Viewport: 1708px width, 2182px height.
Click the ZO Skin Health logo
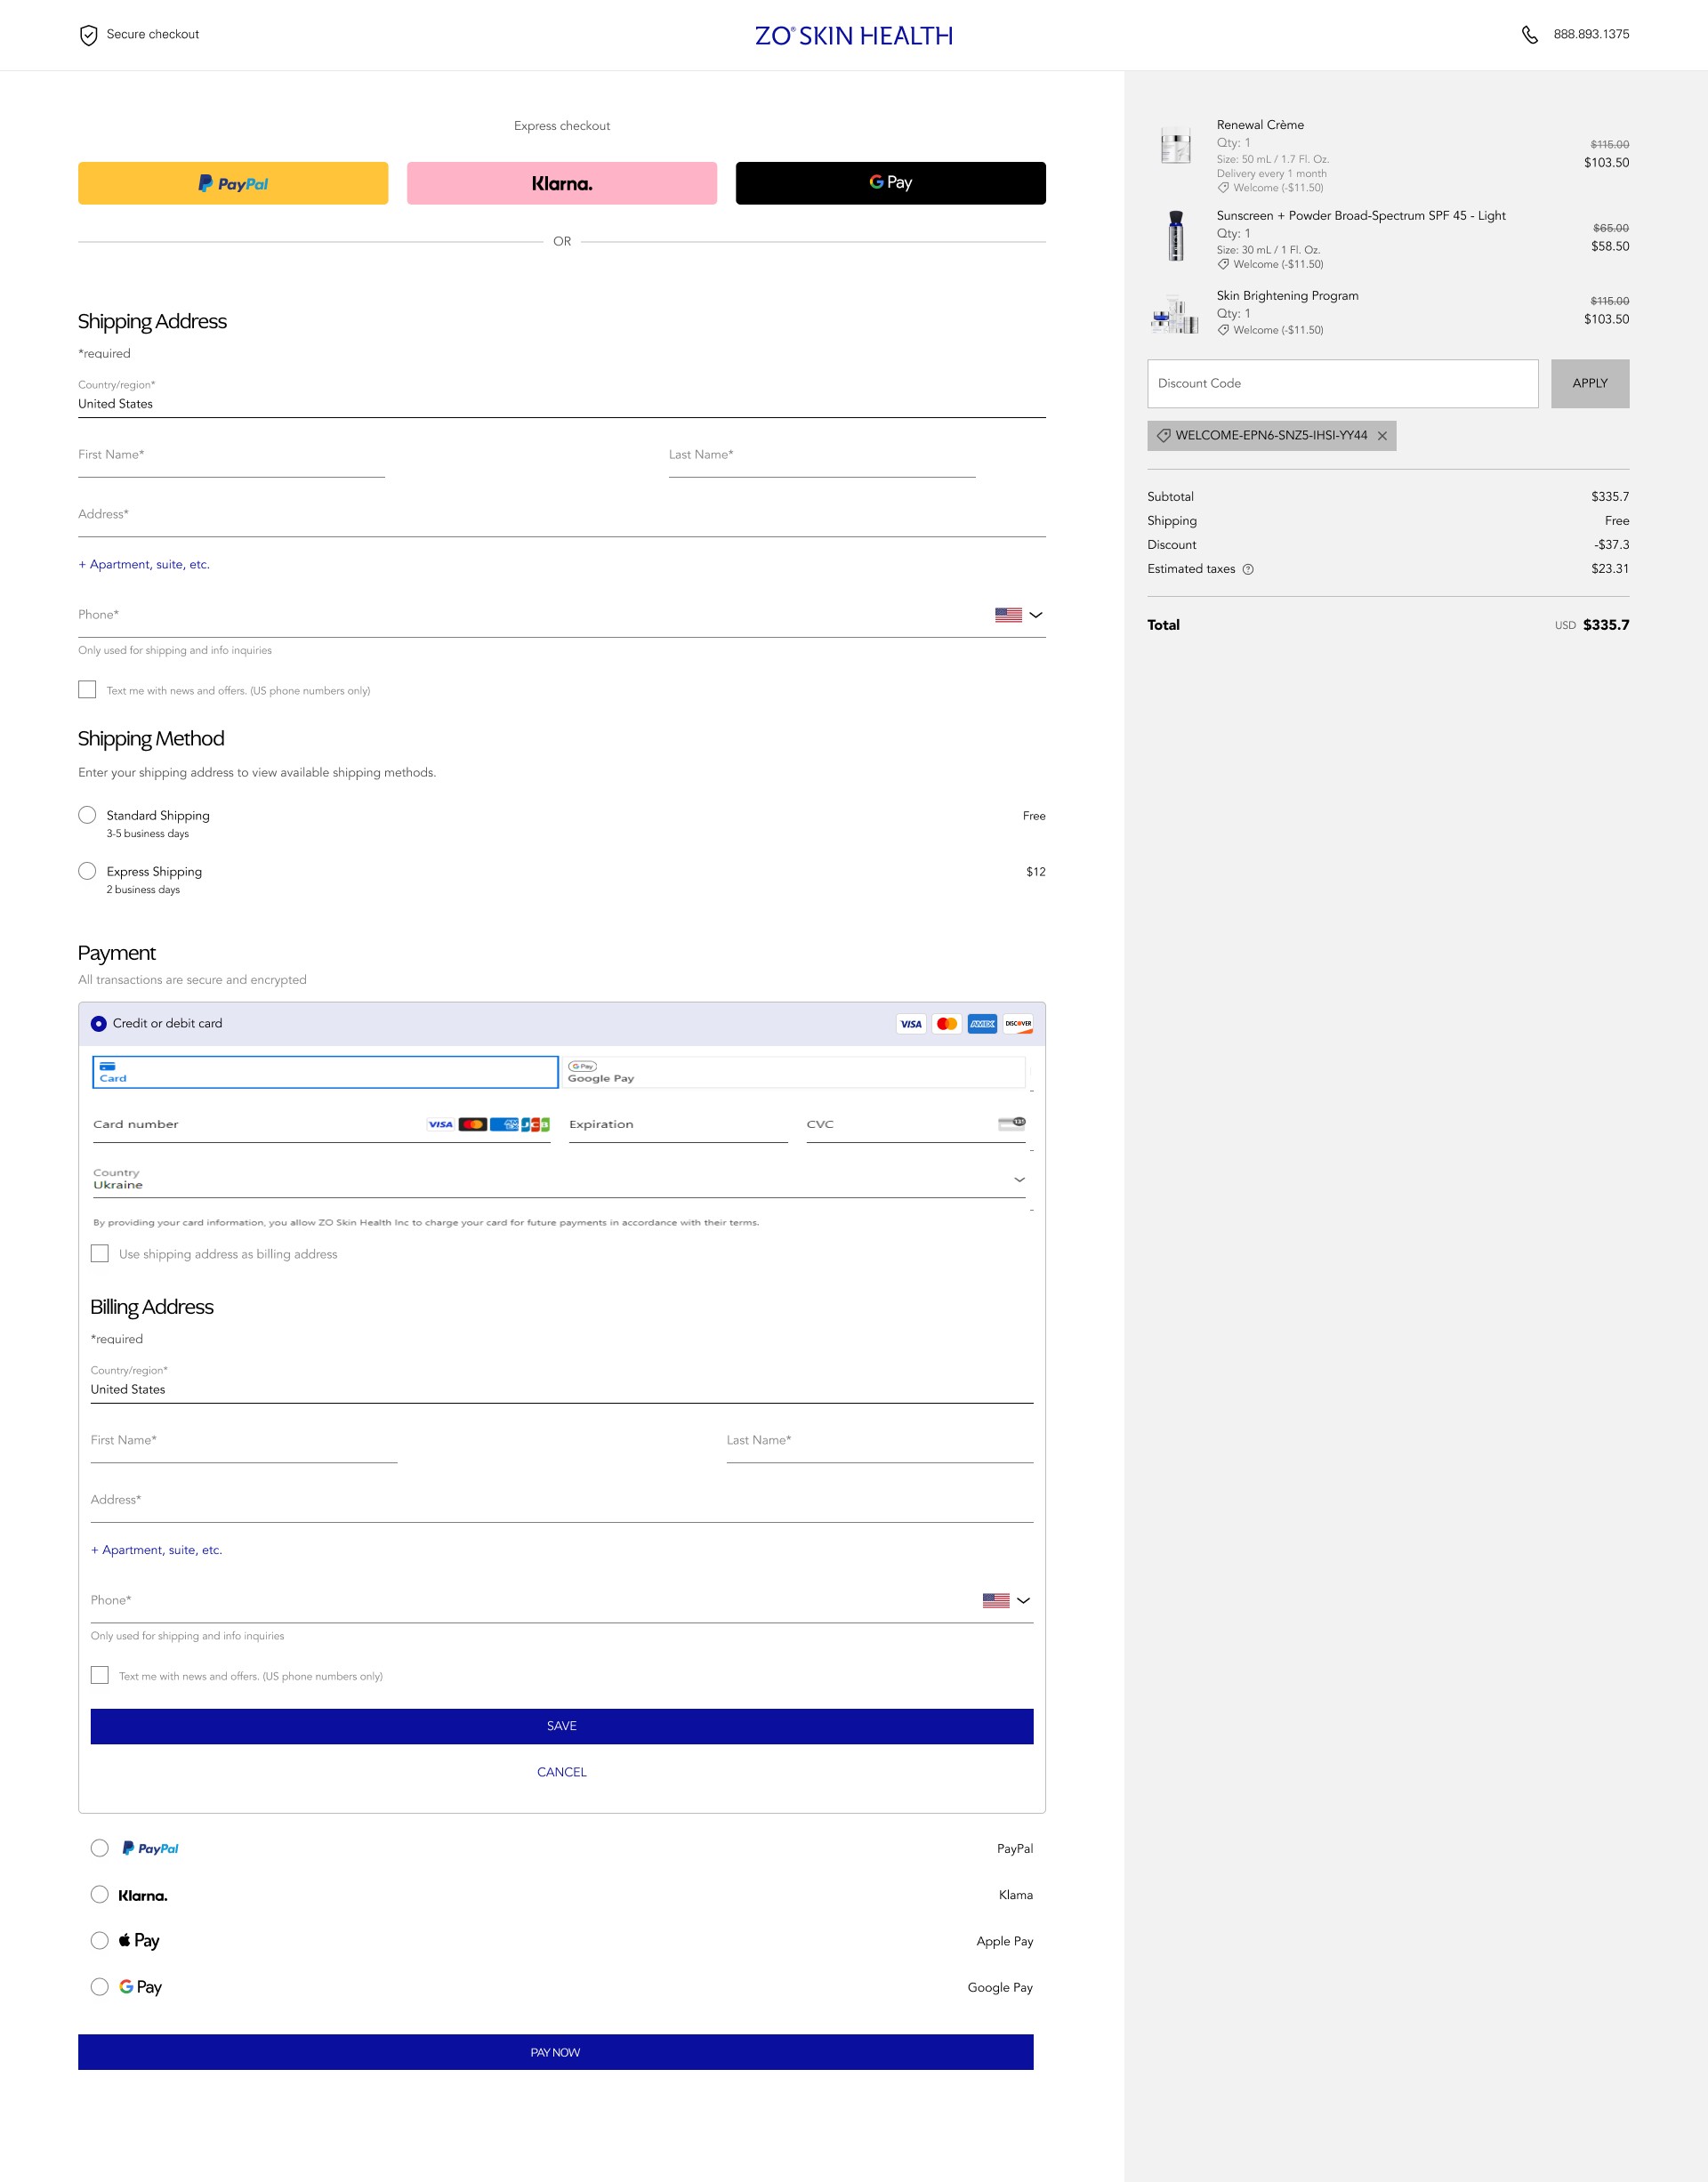(853, 36)
